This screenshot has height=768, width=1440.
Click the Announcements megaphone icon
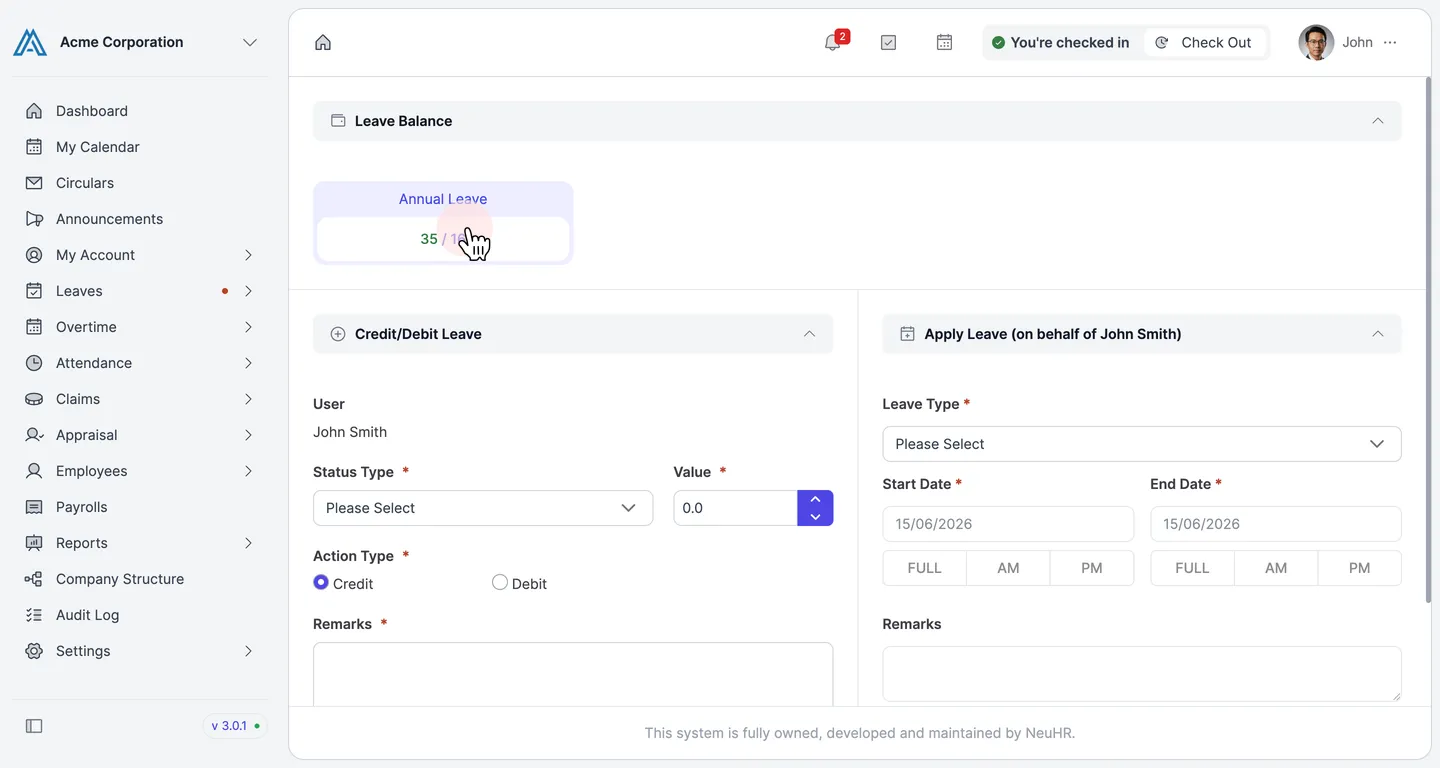point(34,219)
